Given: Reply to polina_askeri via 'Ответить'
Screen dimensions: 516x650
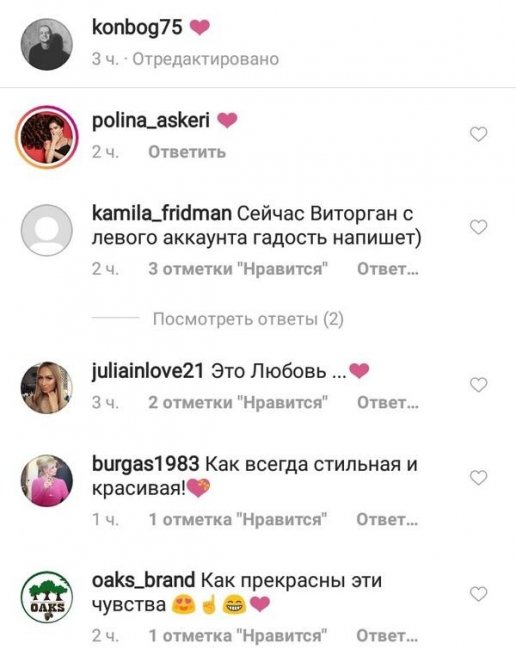Looking at the screenshot, I should 187,152.
